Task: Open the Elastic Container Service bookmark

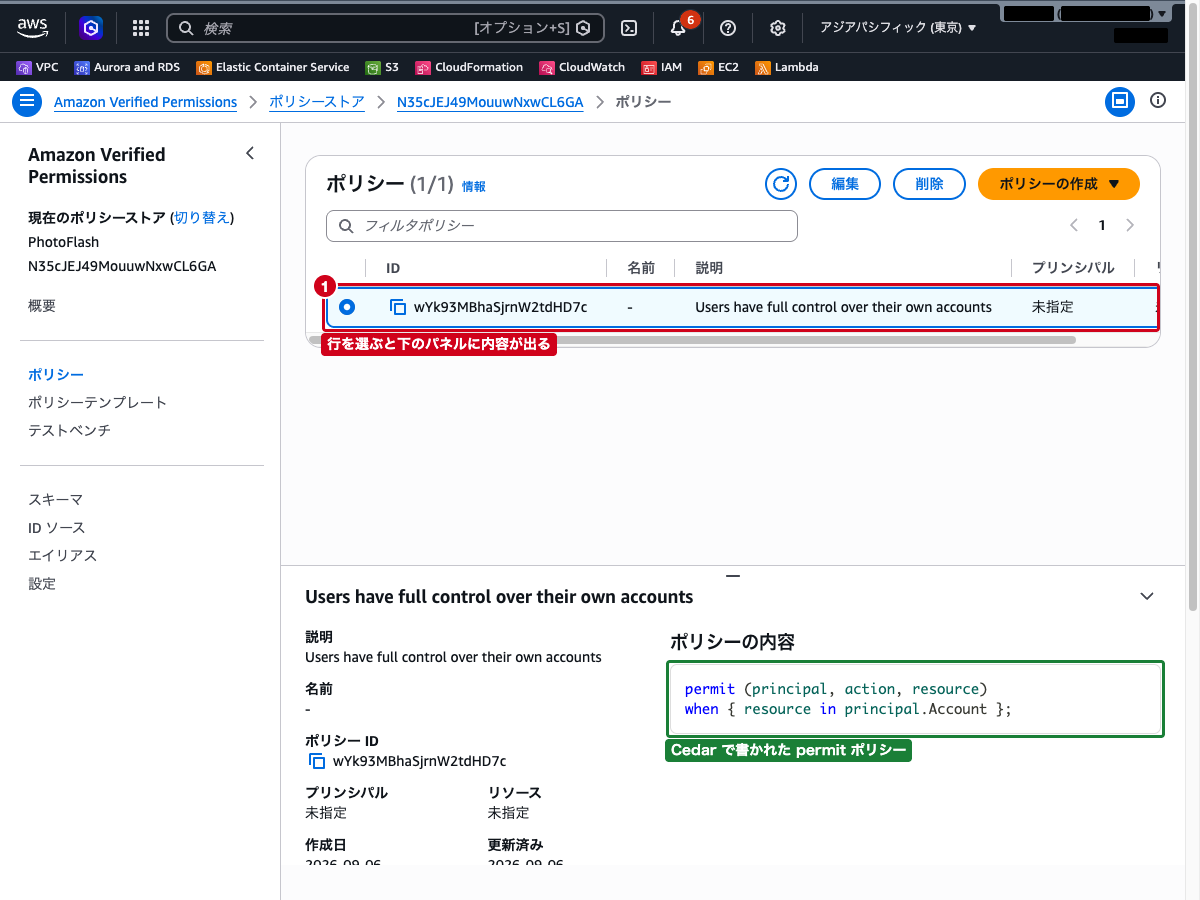Action: click(x=273, y=68)
